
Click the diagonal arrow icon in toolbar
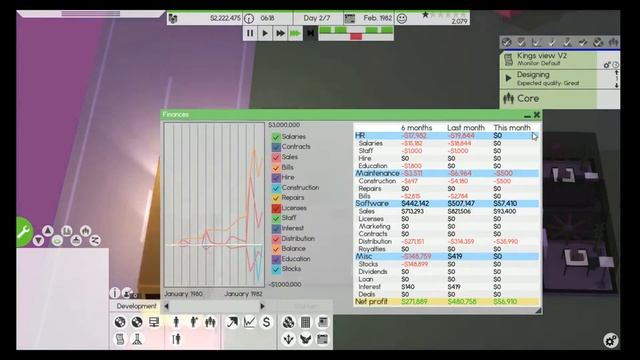click(x=232, y=322)
